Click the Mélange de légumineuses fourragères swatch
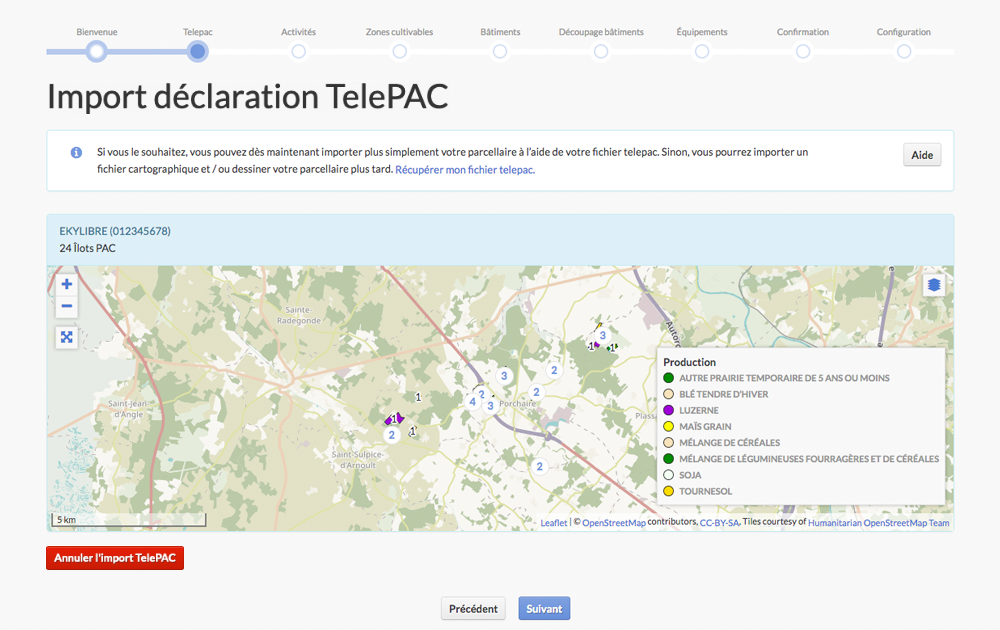1000x630 pixels. pyautogui.click(x=668, y=458)
